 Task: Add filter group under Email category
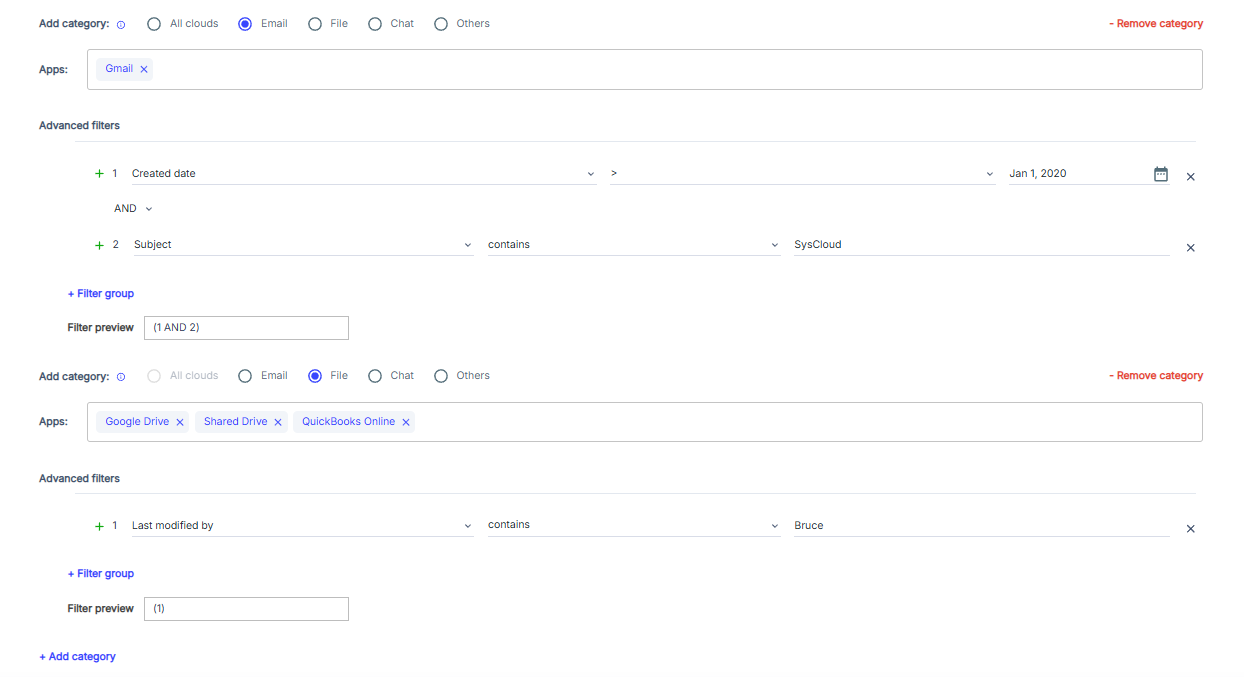tap(101, 294)
